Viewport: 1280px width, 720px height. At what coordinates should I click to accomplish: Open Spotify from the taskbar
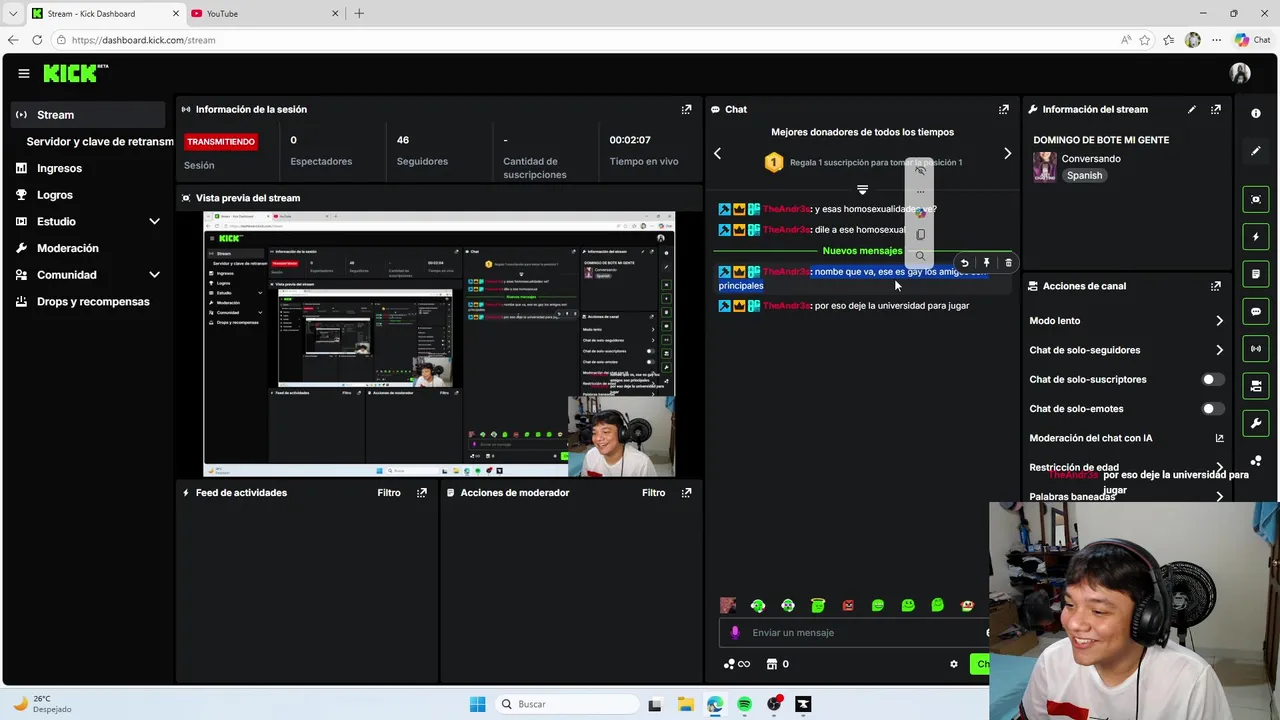point(744,705)
